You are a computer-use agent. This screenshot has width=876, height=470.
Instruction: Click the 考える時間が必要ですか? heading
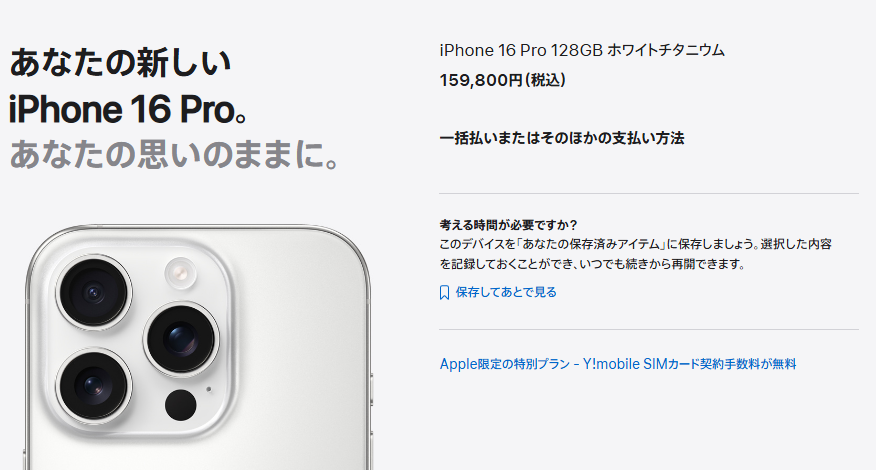coord(508,225)
